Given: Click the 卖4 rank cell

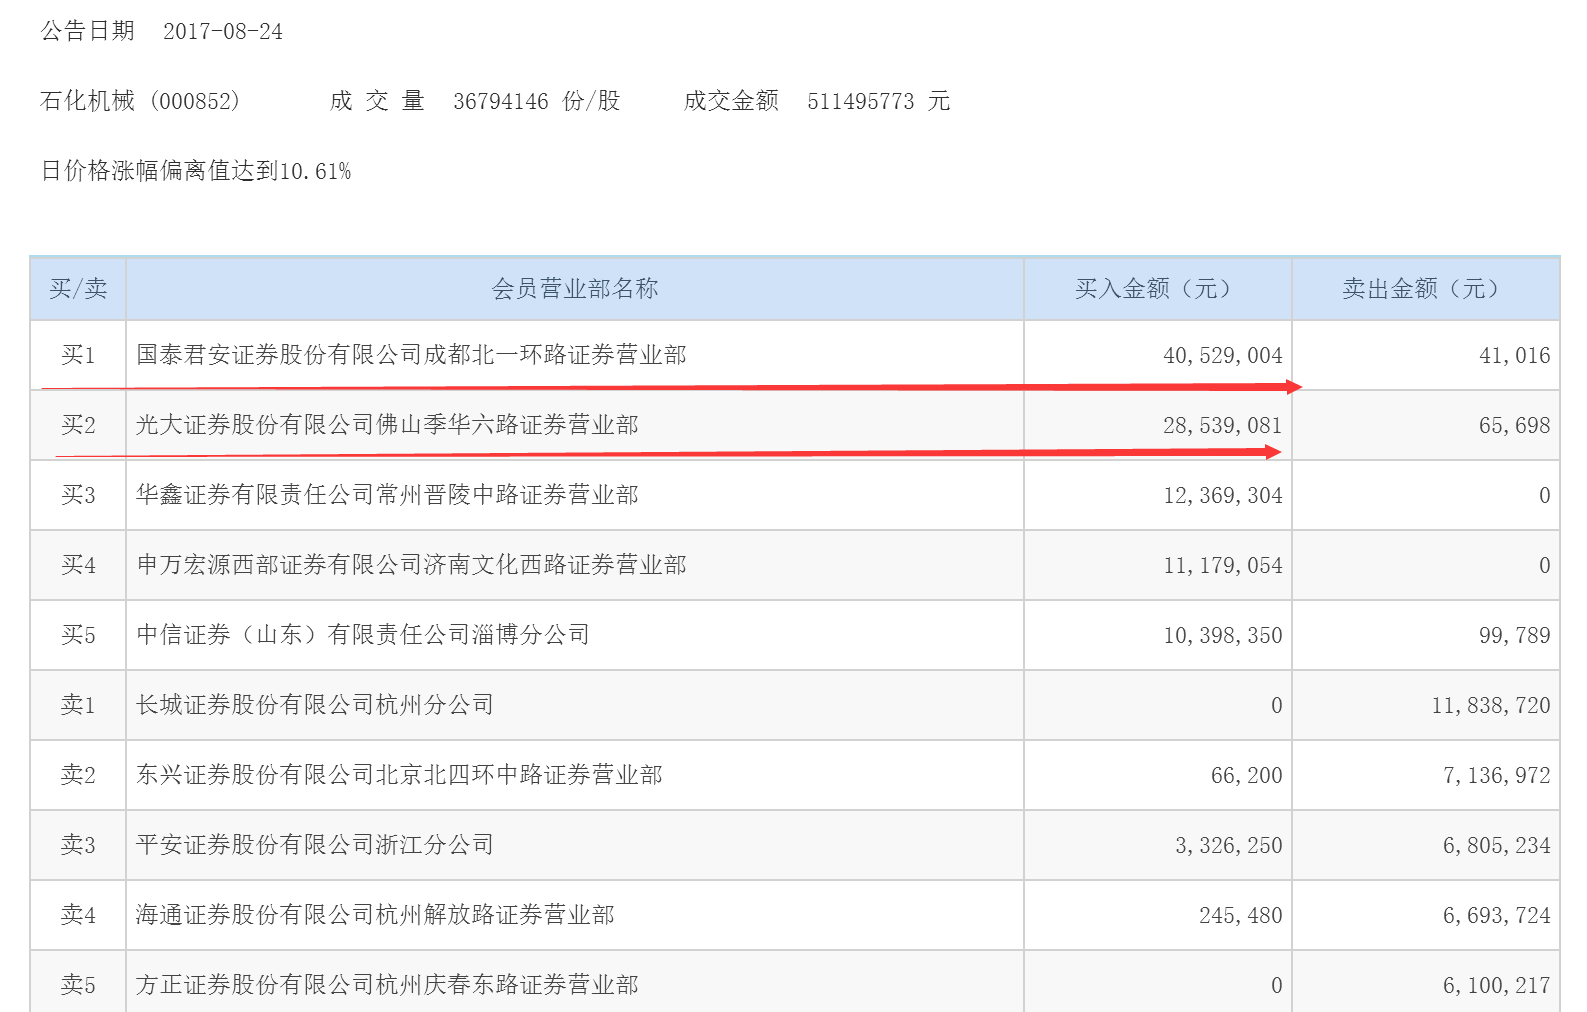Looking at the screenshot, I should tap(78, 915).
